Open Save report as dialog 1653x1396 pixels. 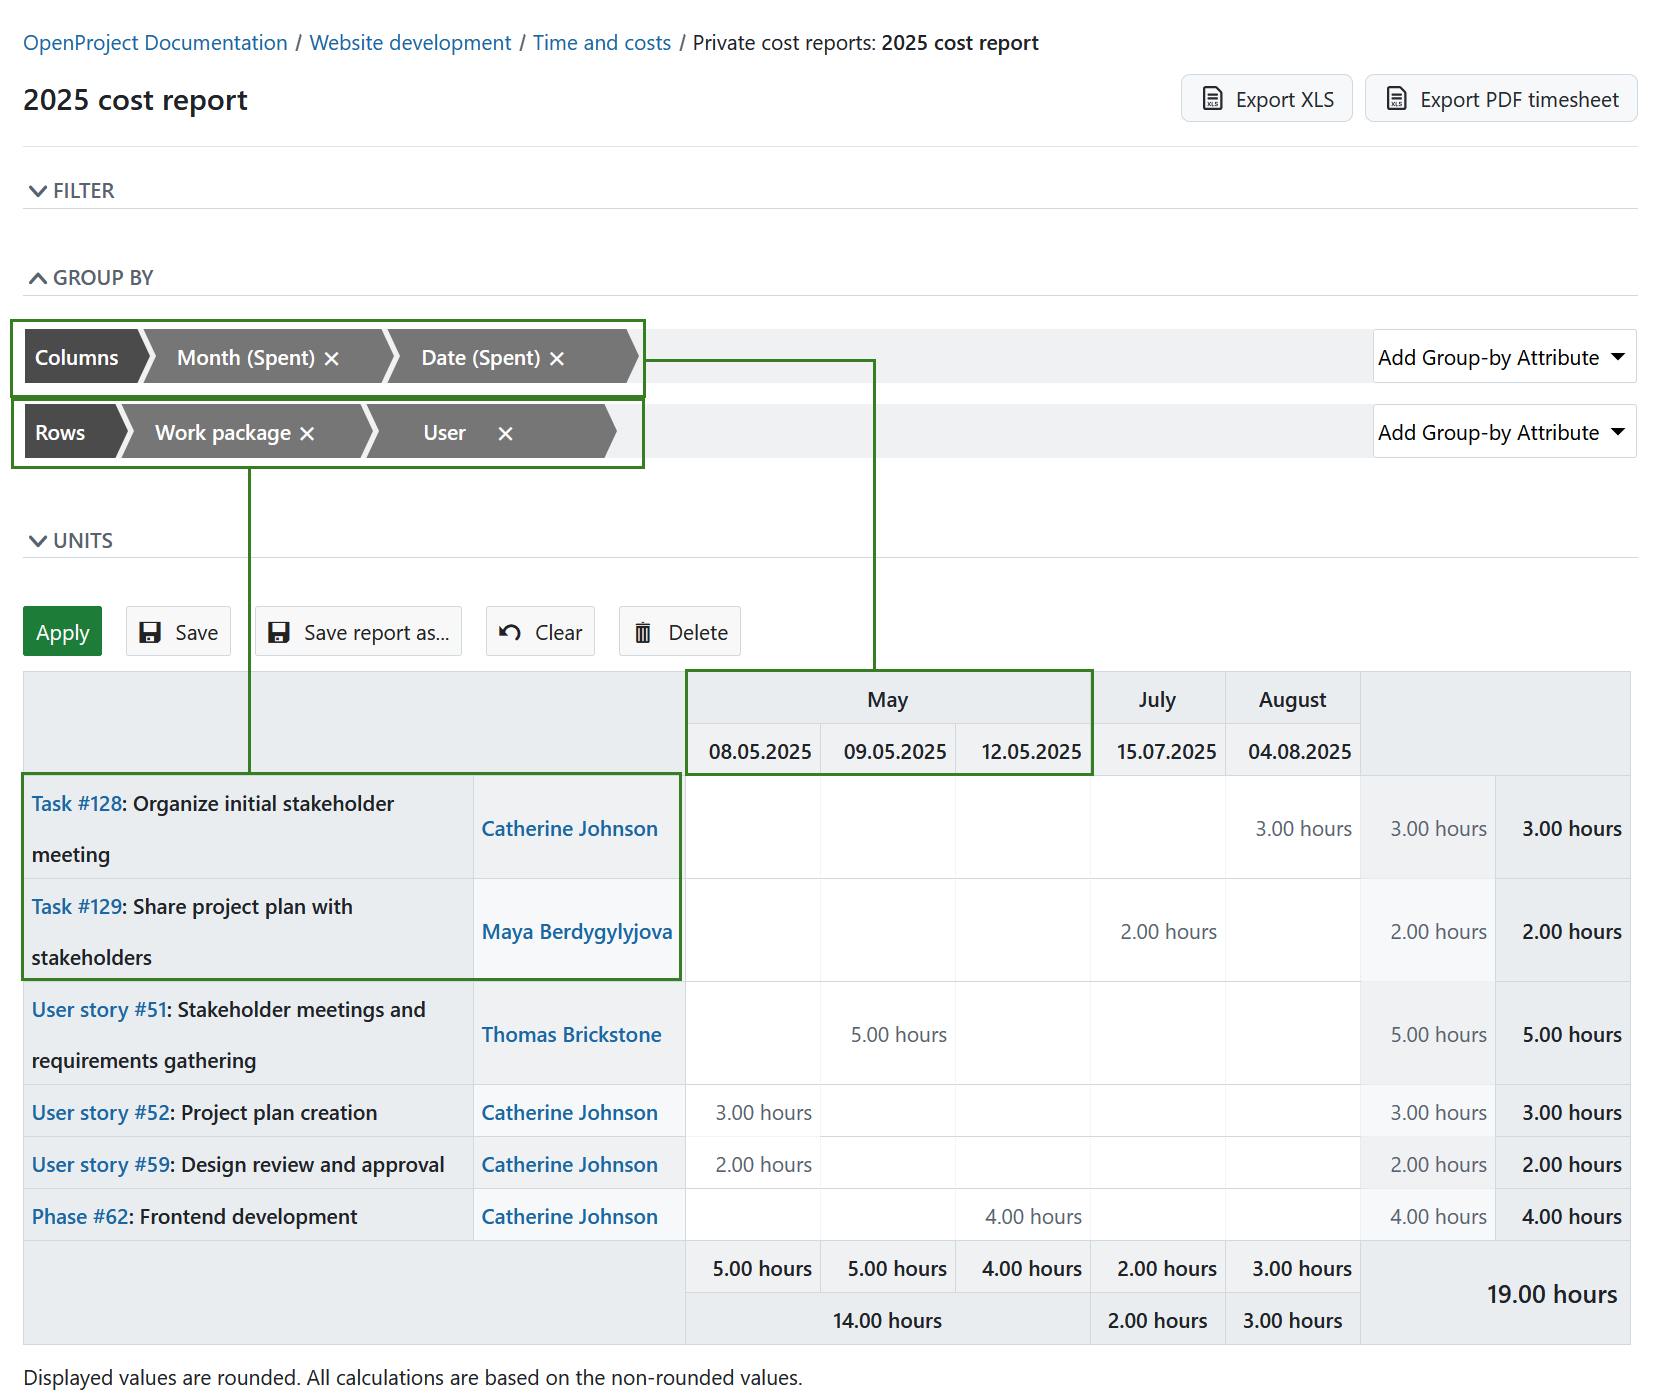tap(357, 631)
